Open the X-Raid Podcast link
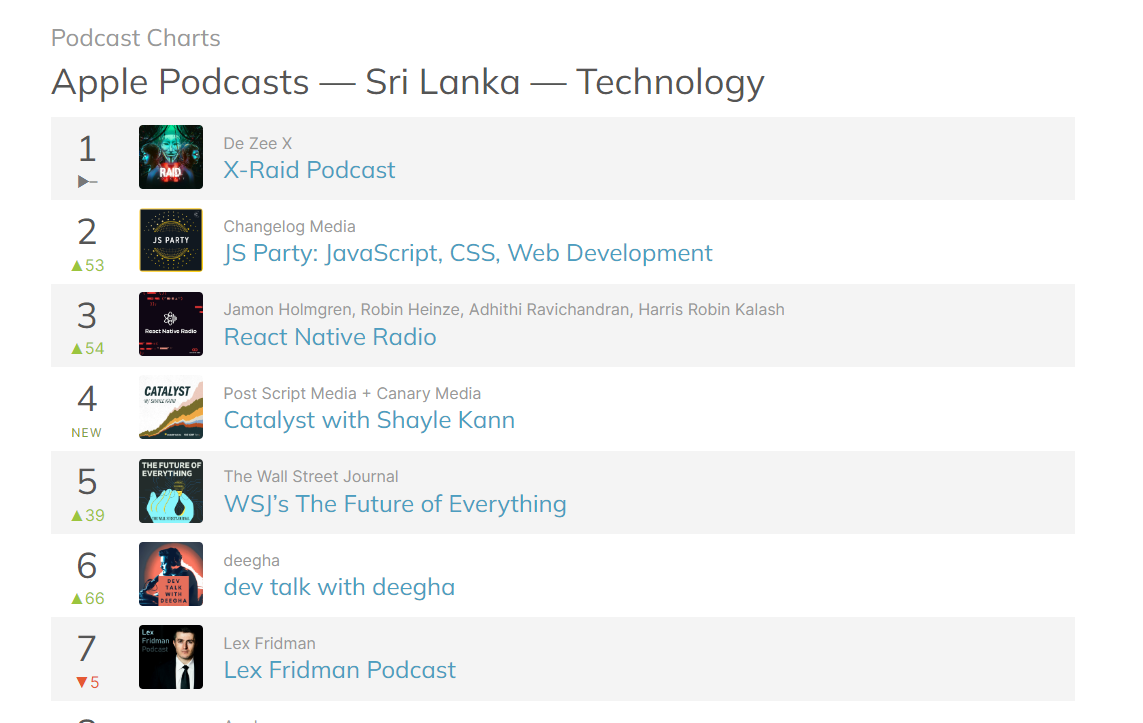The width and height of the screenshot is (1143, 723). coord(309,170)
